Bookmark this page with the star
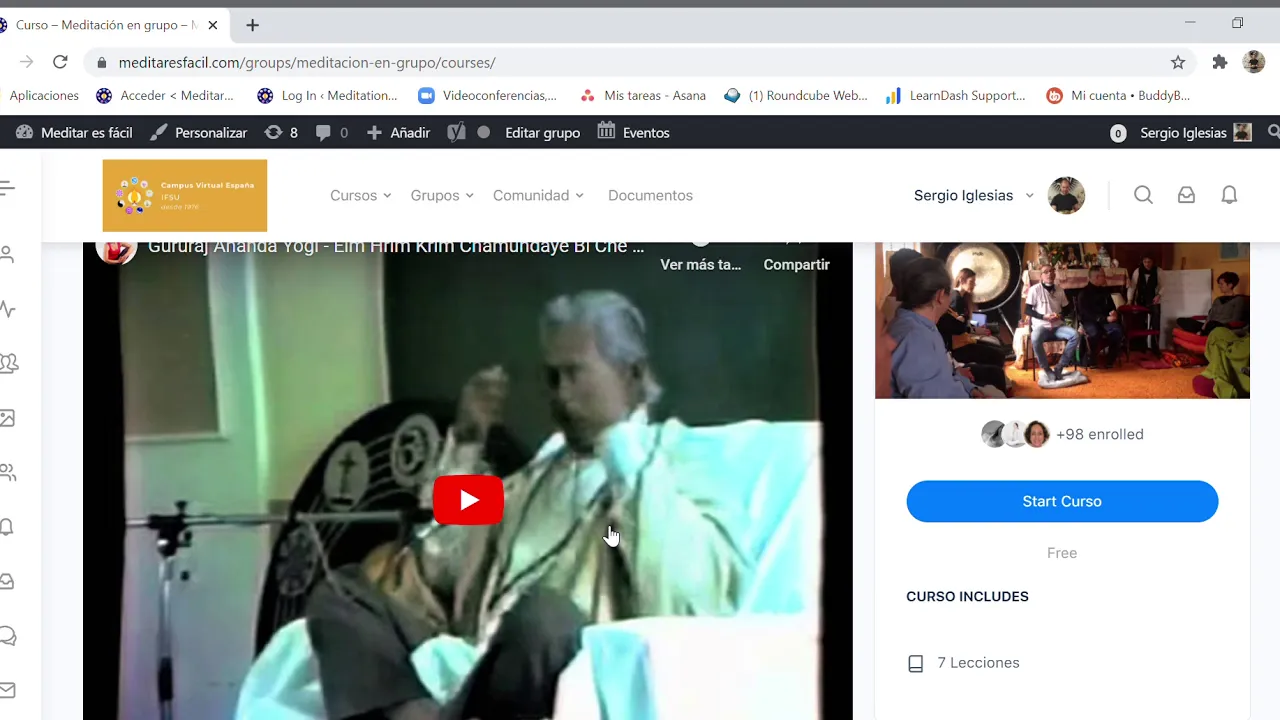Screen dimensions: 1280x720 coord(1178,62)
